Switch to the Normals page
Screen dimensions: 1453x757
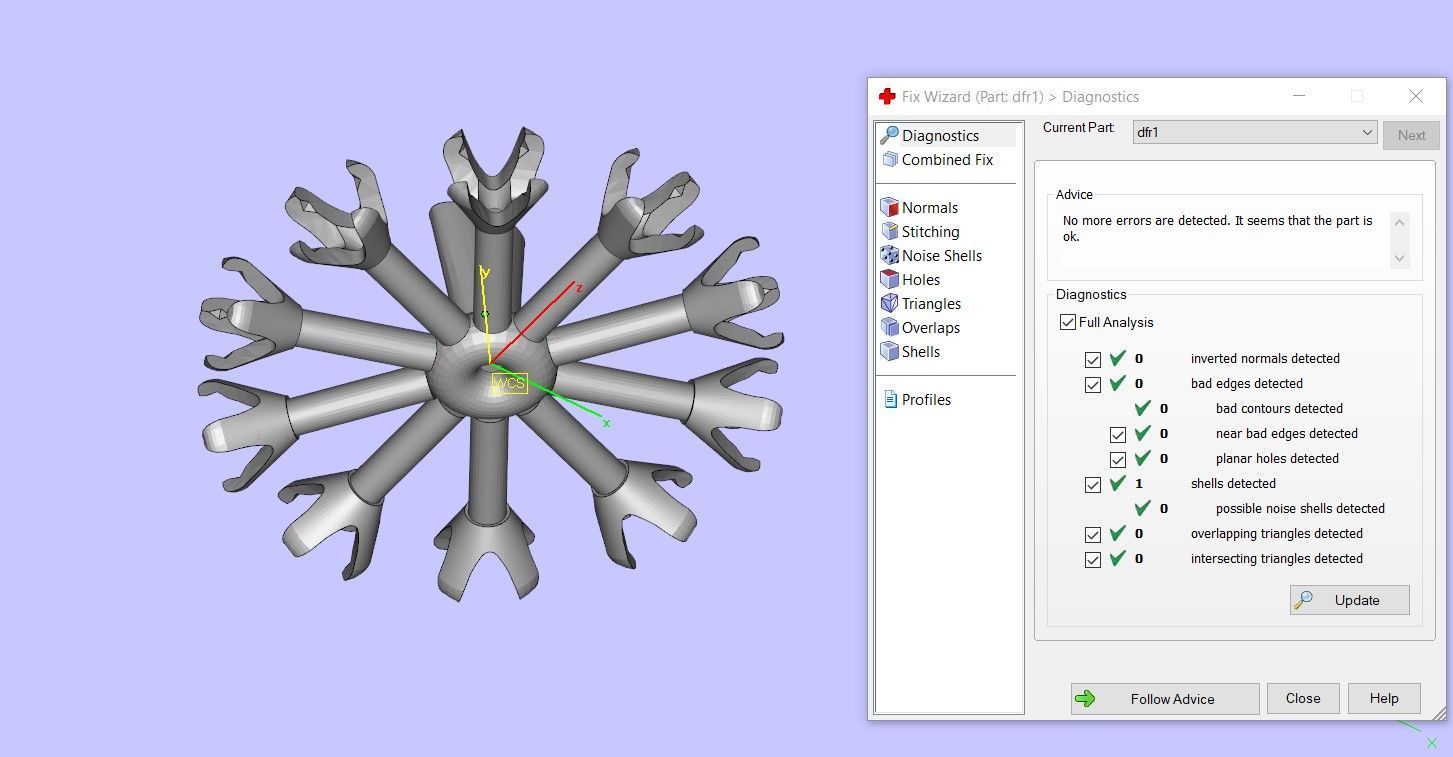click(x=929, y=207)
